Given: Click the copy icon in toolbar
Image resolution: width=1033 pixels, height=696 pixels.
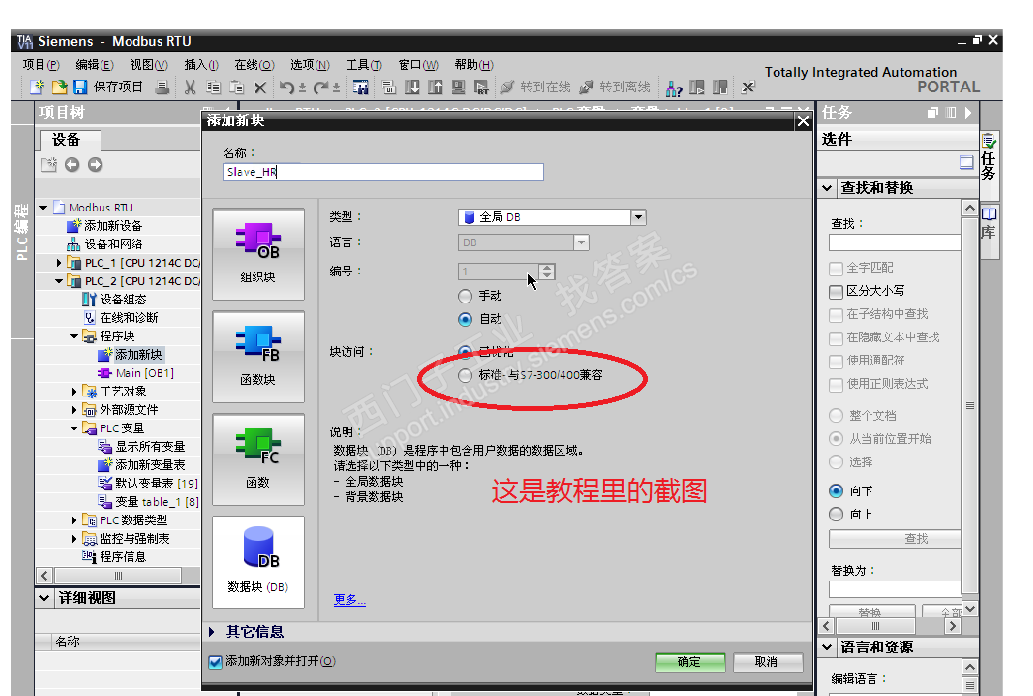Looking at the screenshot, I should [x=213, y=86].
